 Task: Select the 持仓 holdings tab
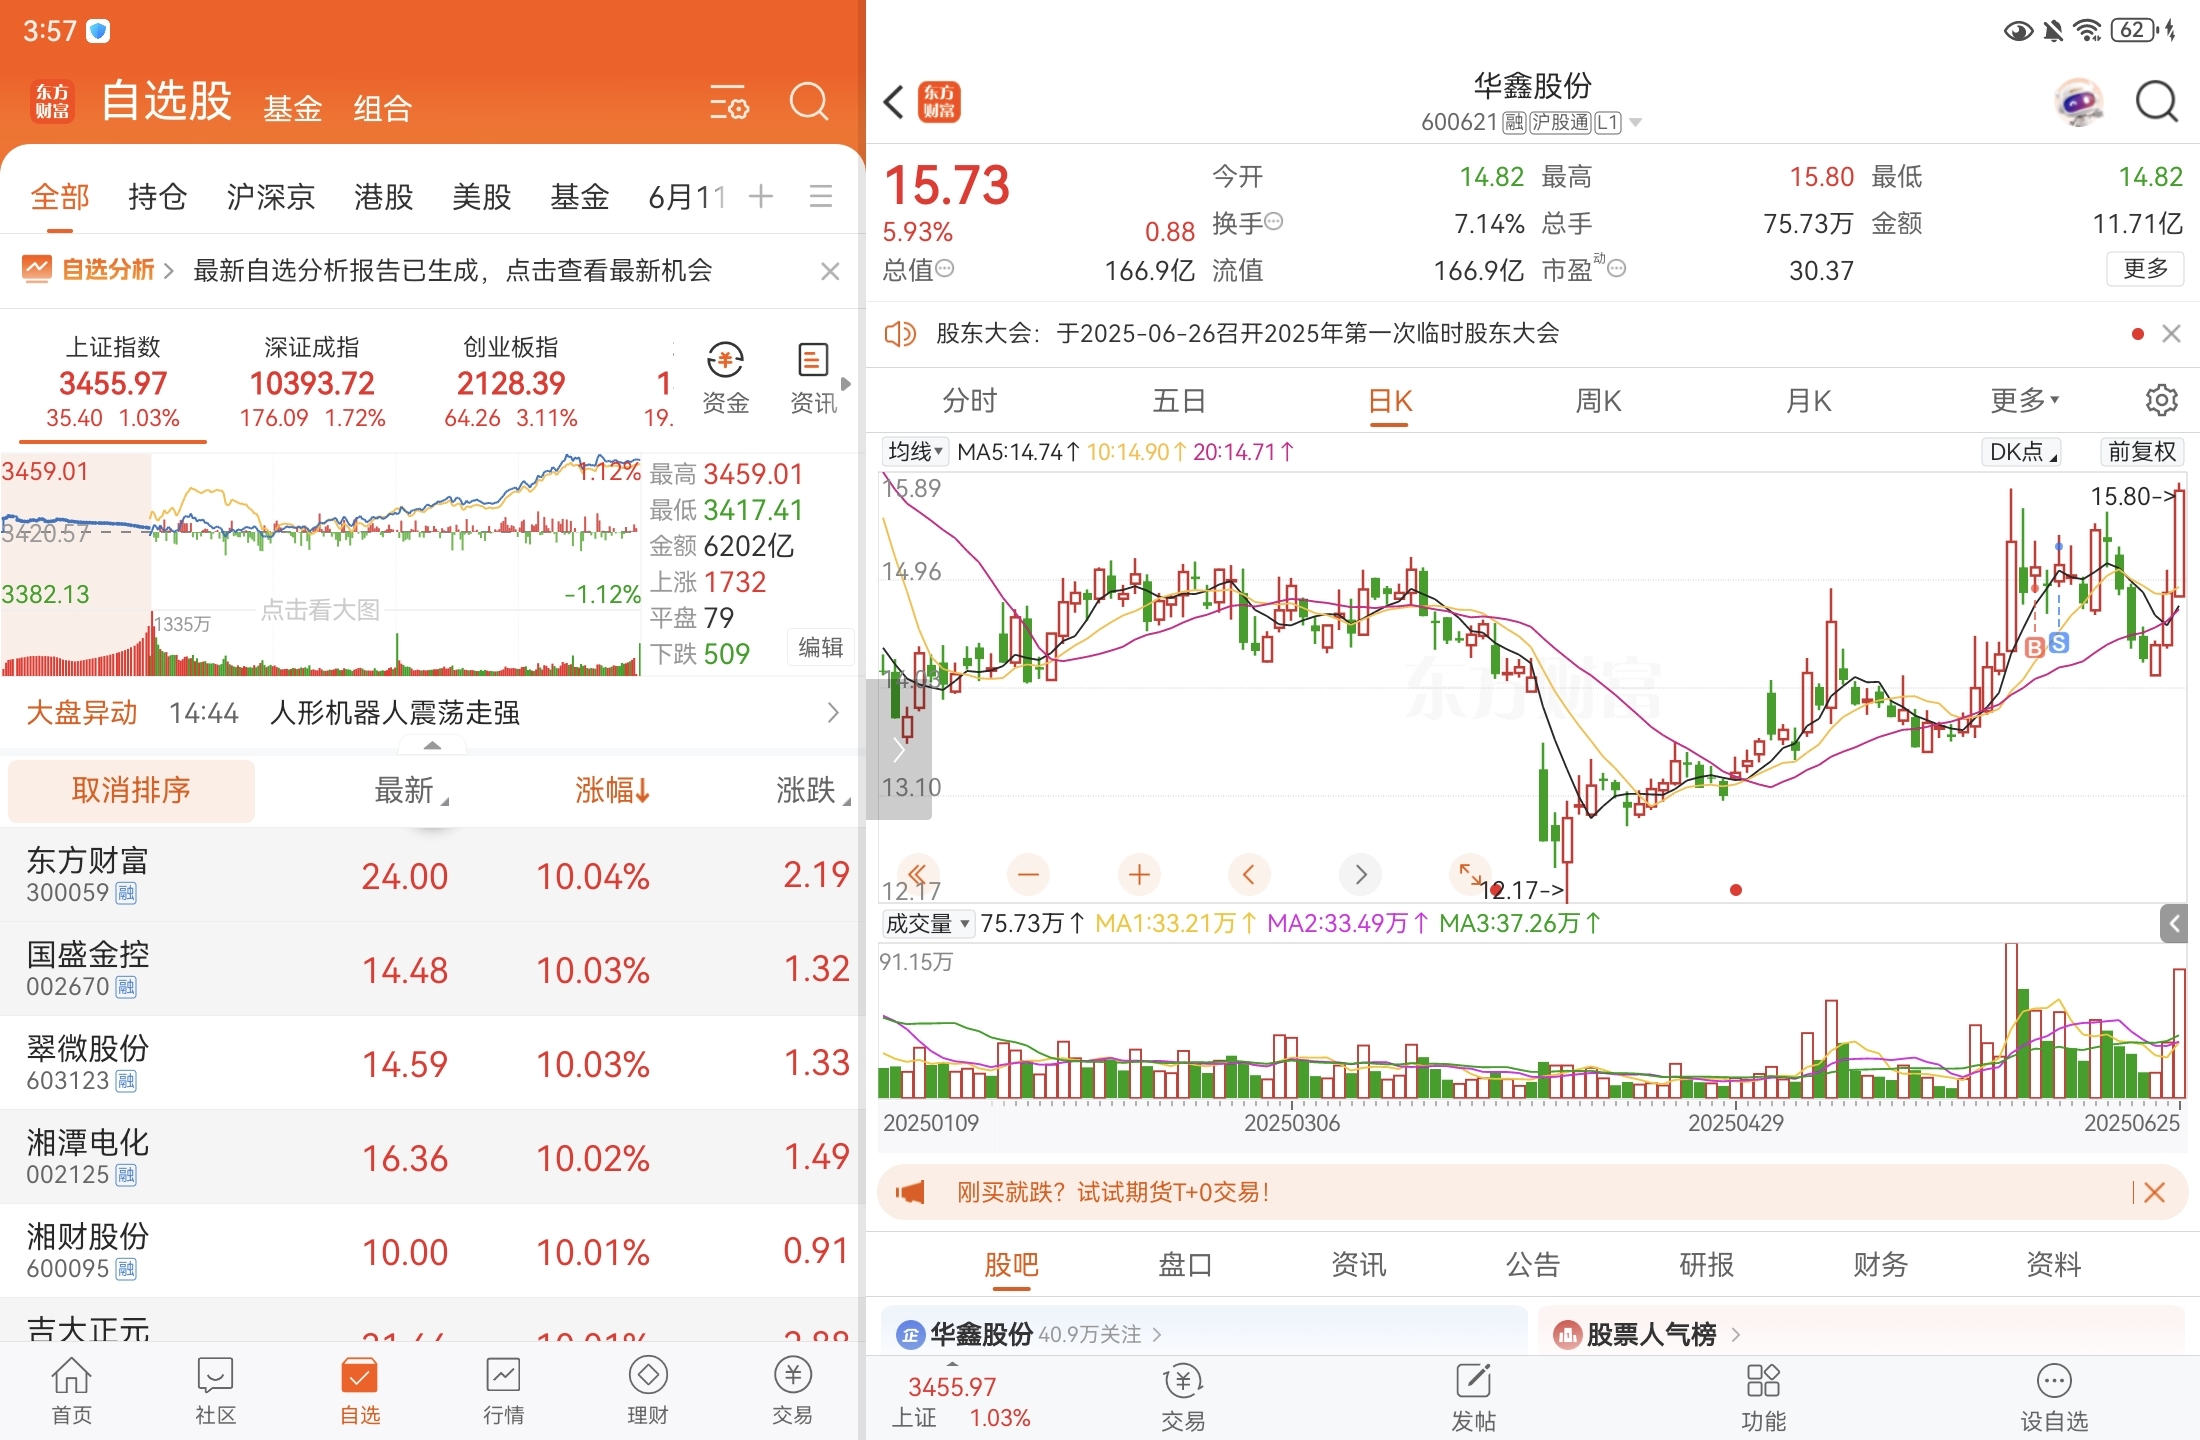click(x=157, y=197)
